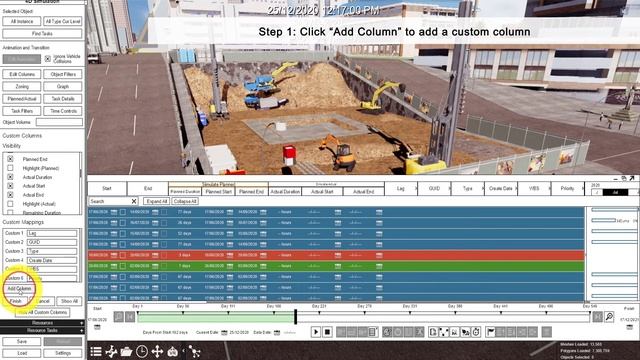This screenshot has width=640, height=360.
Task: Click the Add Column button
Action: coord(19,289)
